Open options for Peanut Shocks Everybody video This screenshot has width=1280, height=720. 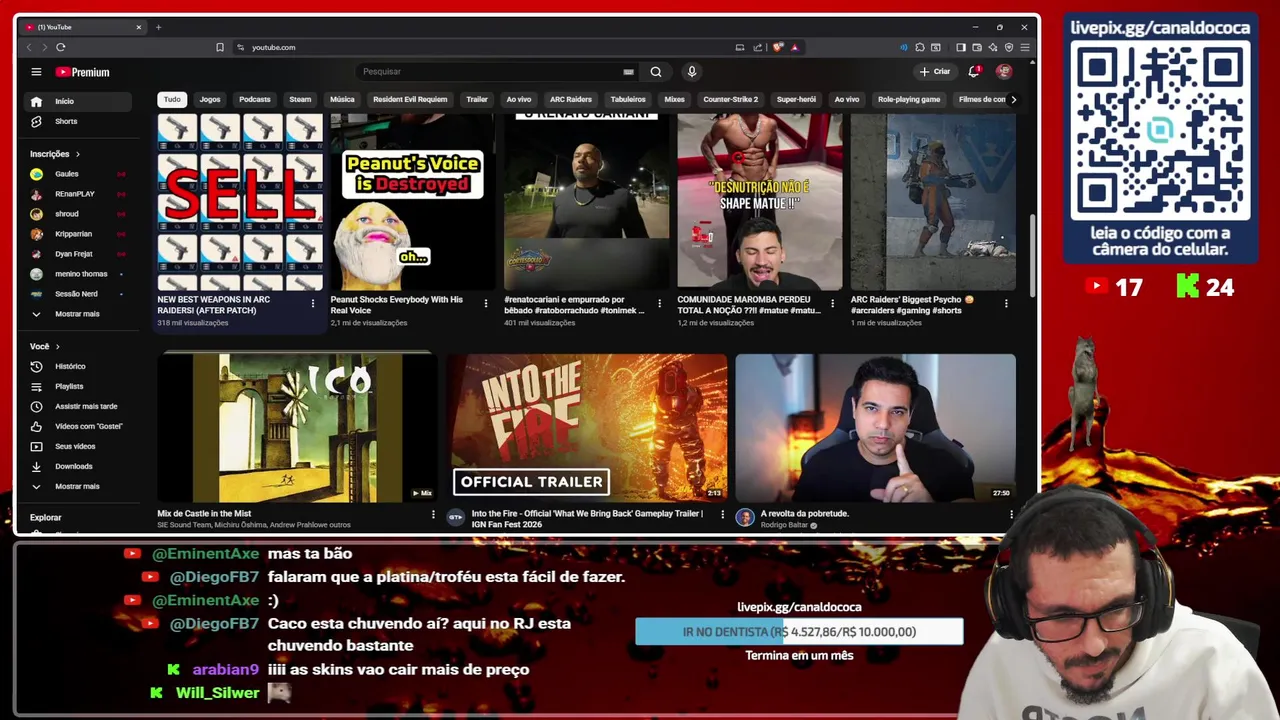486,303
